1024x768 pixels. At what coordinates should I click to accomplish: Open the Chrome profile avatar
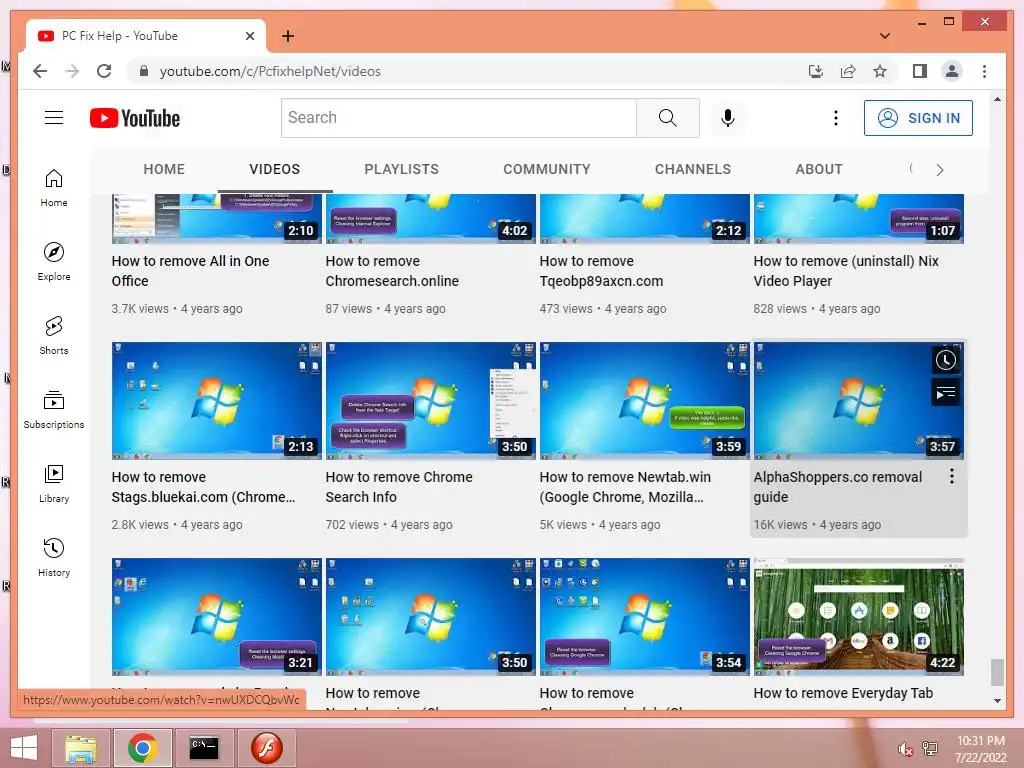[952, 71]
